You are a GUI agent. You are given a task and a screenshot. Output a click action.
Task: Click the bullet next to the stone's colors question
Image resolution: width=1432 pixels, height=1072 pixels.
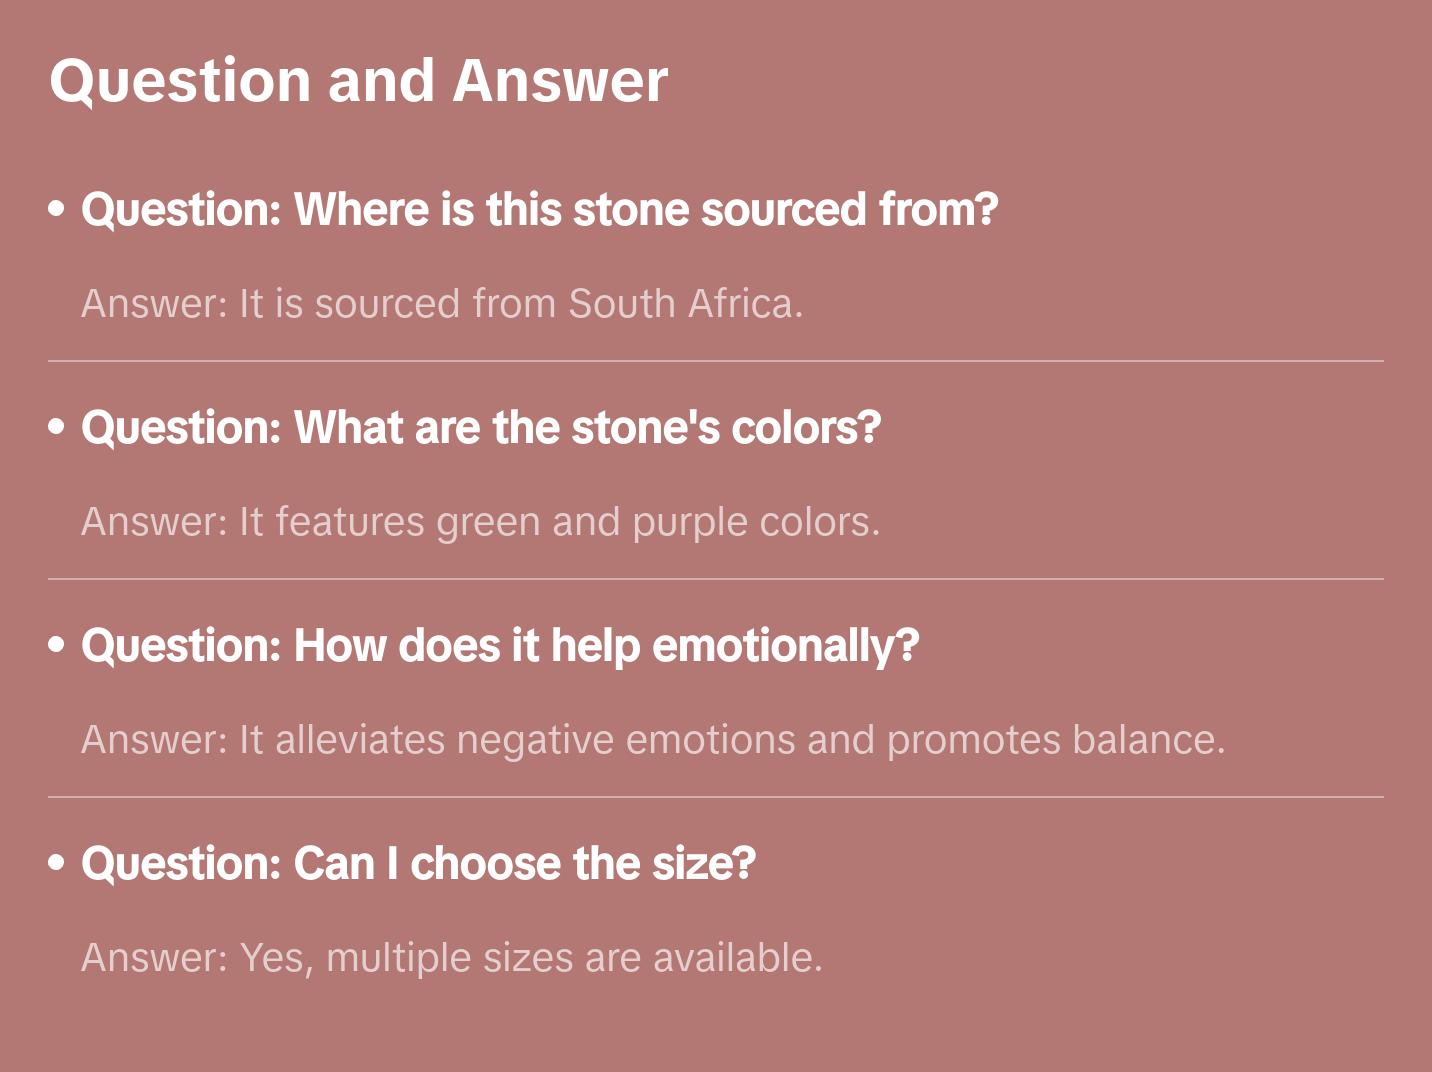pos(57,427)
